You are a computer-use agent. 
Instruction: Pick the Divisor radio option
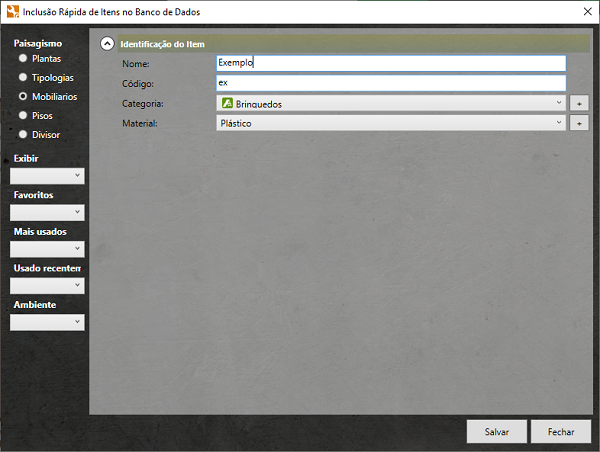tap(23, 135)
